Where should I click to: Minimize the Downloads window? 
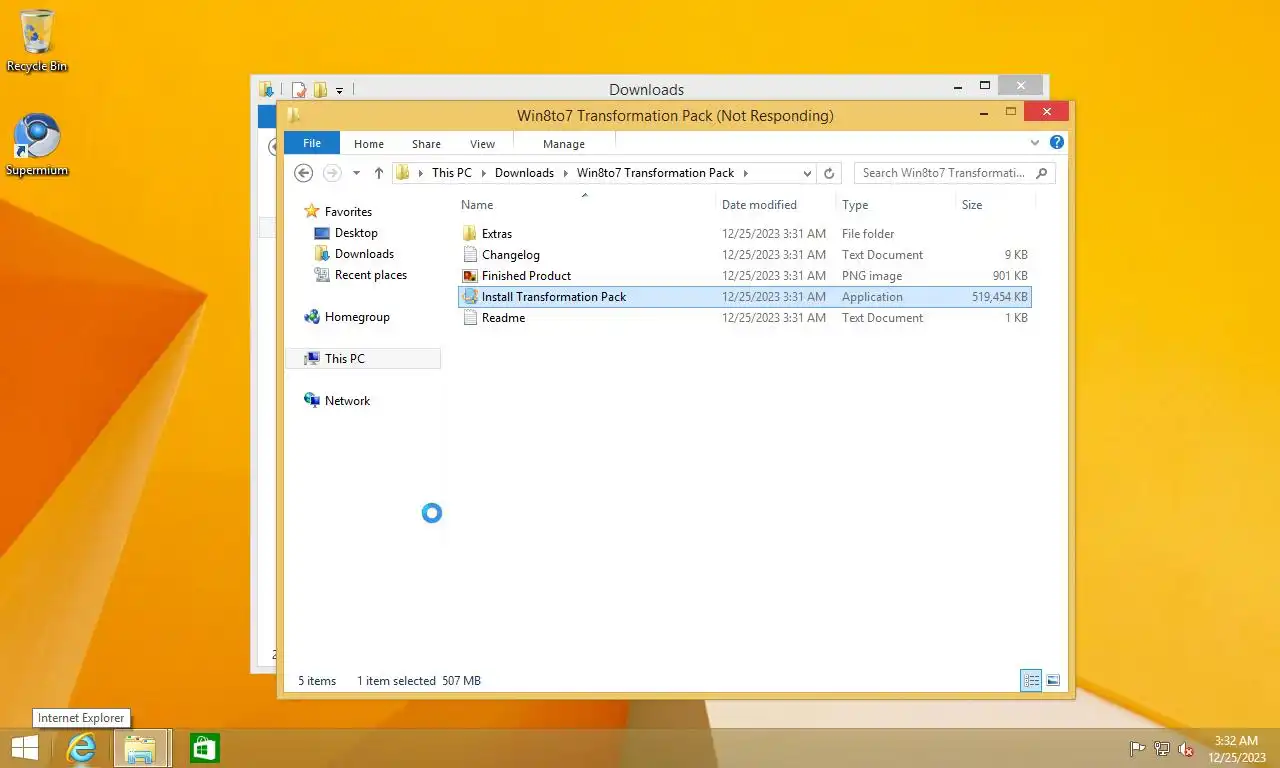tap(958, 86)
